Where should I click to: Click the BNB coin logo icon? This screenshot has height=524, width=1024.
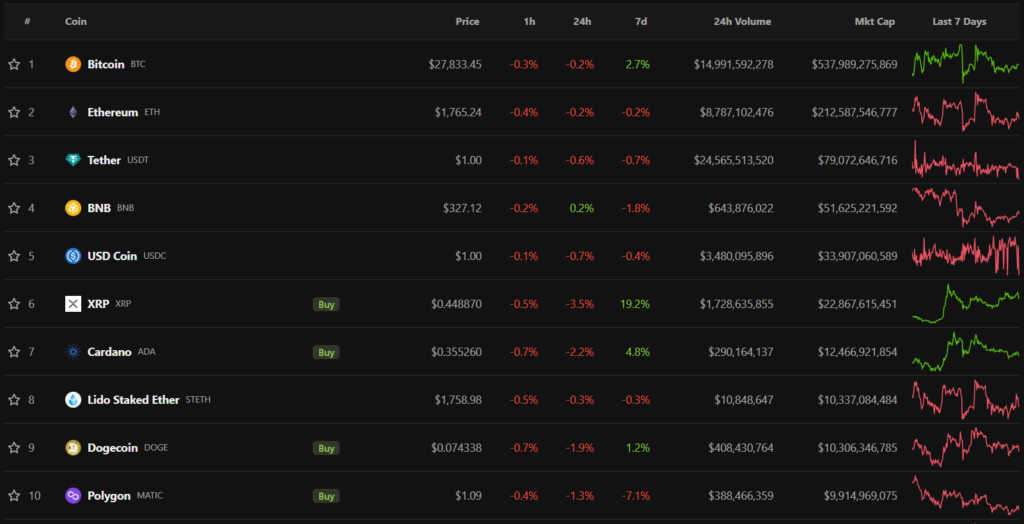click(73, 208)
